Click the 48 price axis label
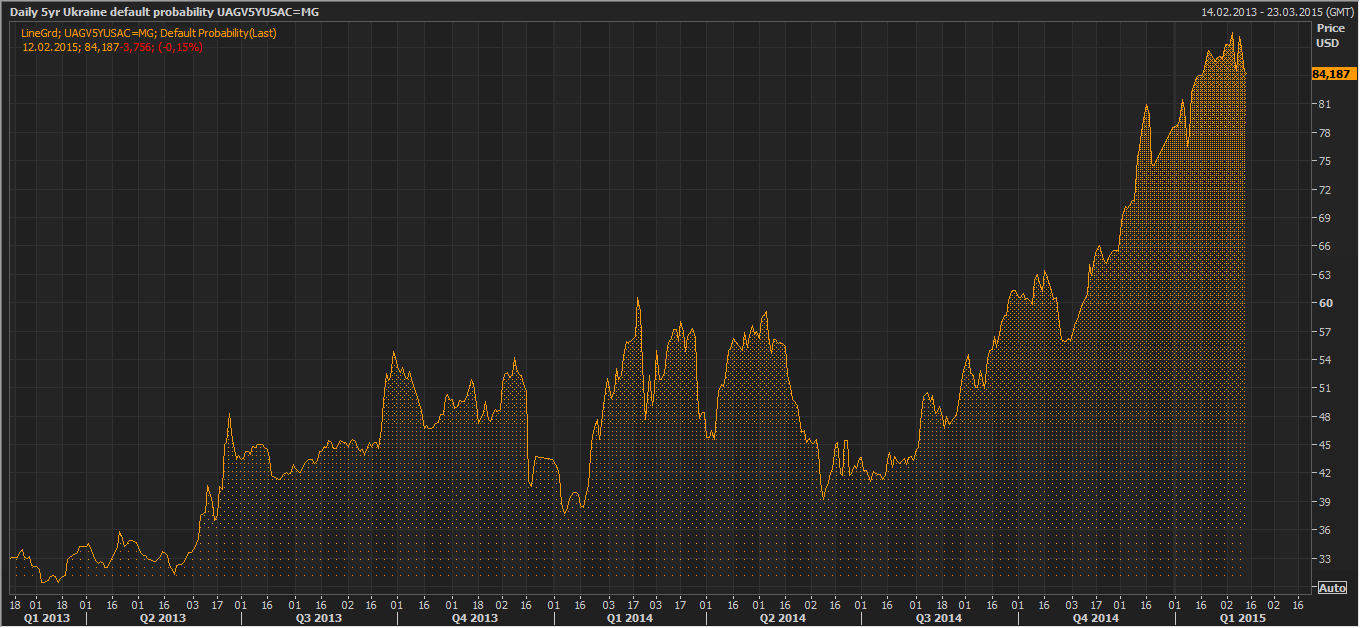Image resolution: width=1360 pixels, height=628 pixels. click(x=1324, y=417)
